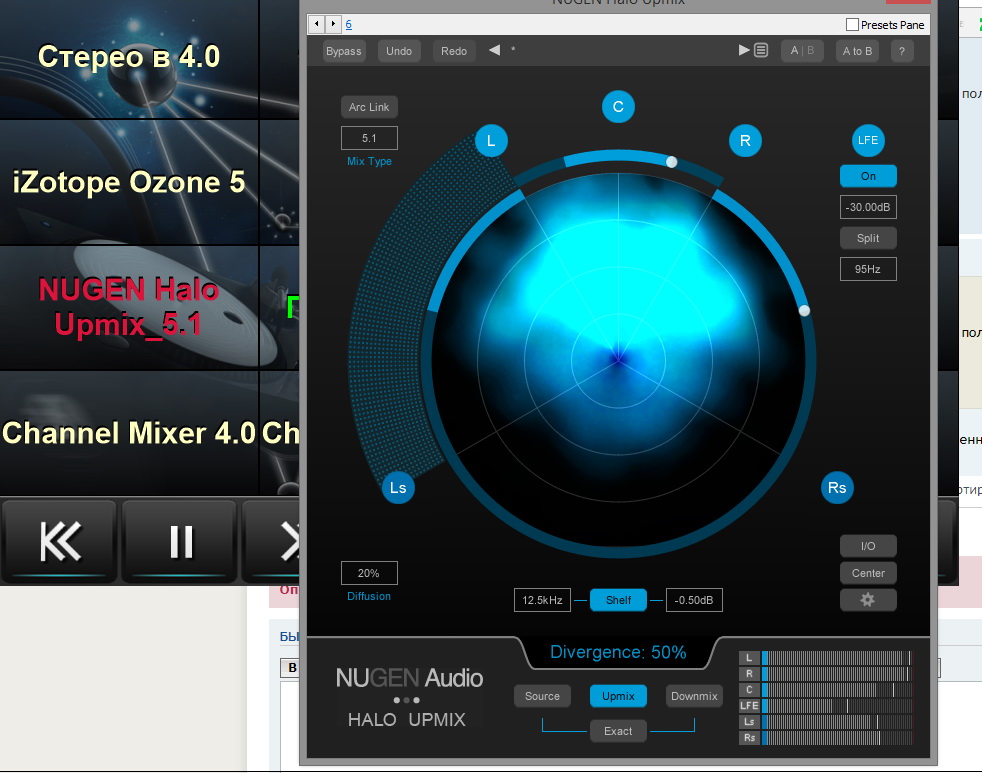Open the 5.1 Mix Type dropdown
Screen dimensions: 982x773
pos(369,138)
